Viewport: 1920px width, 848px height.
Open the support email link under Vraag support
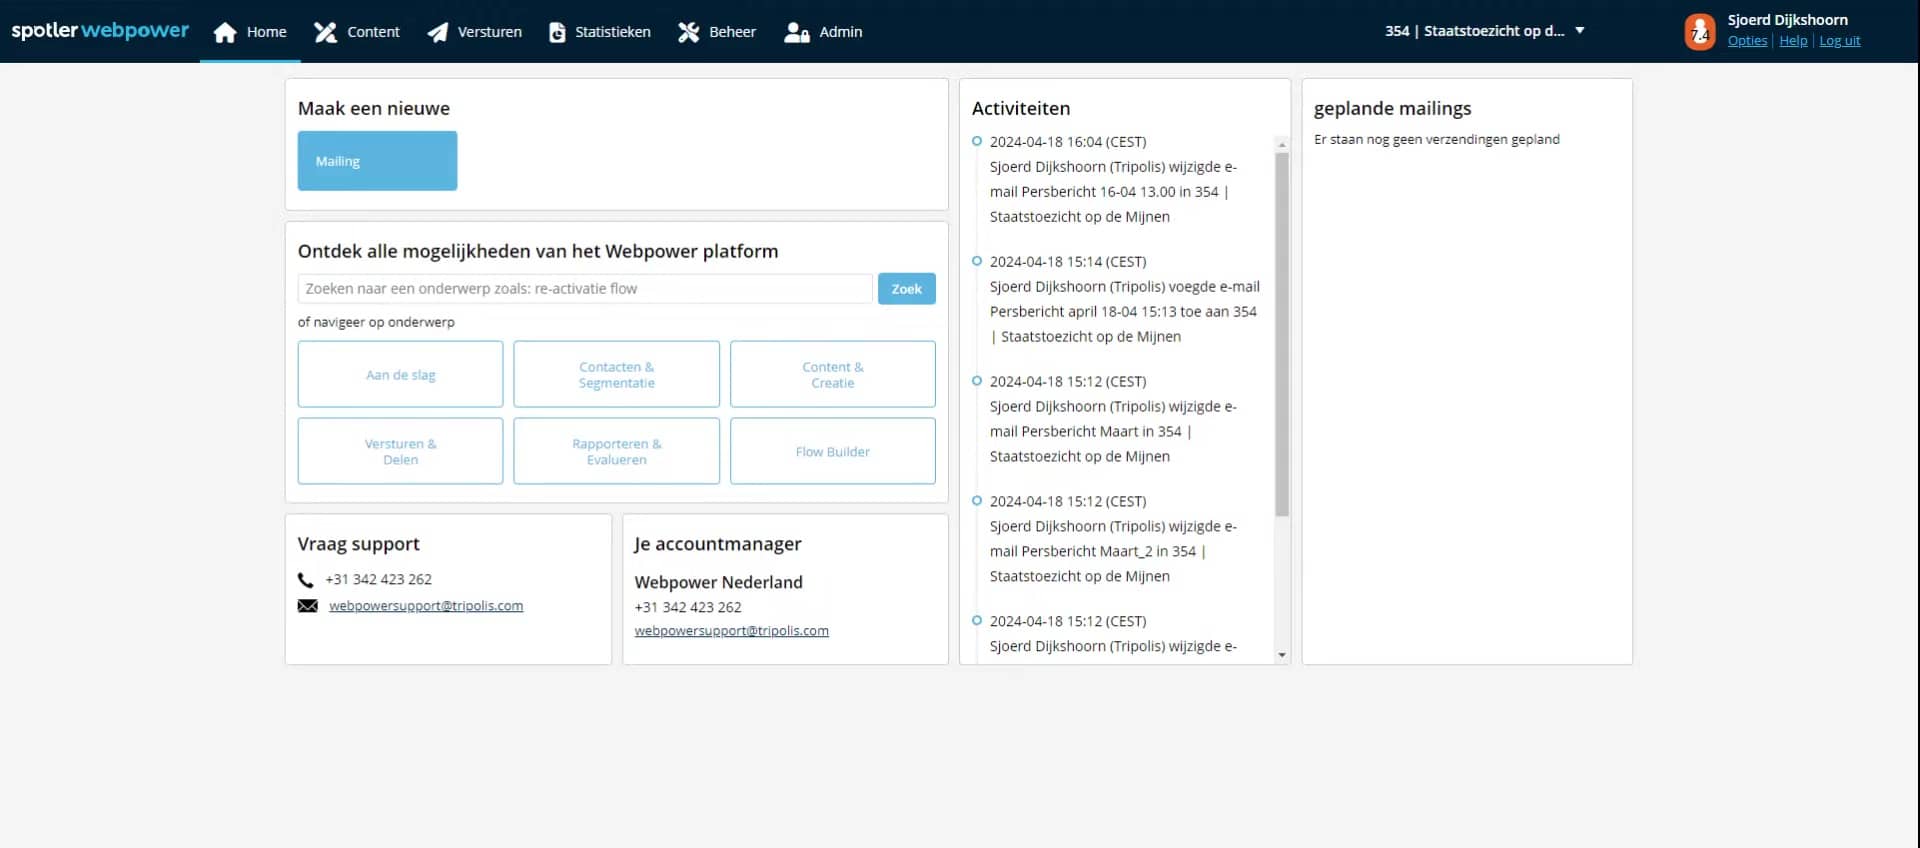pos(426,606)
